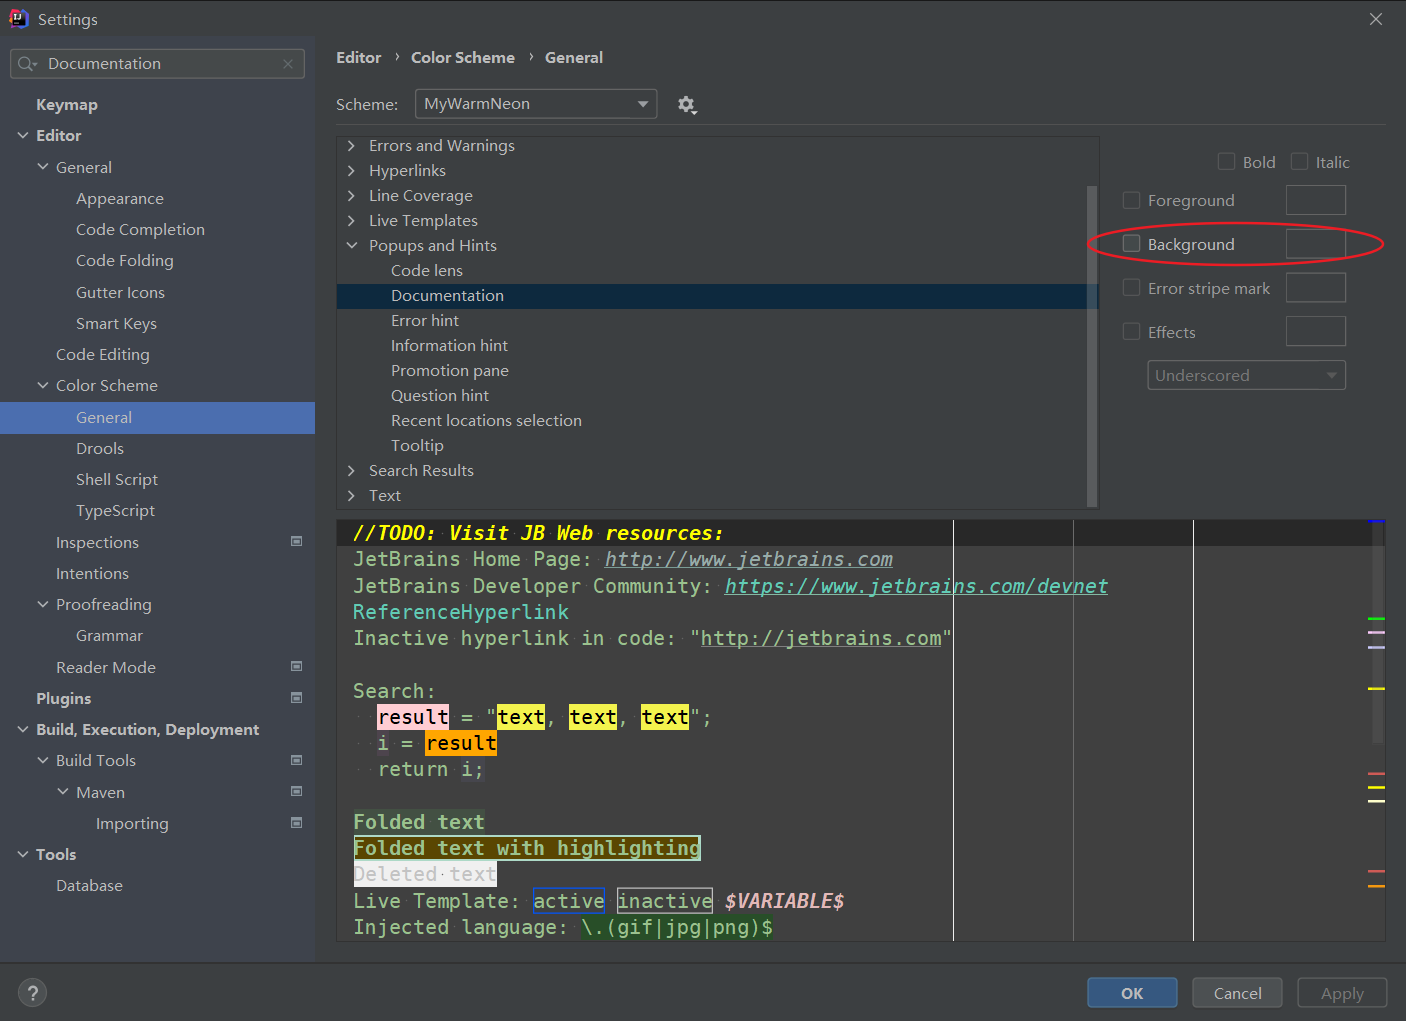Click project-level icon beside Build Tools
Screen dimensions: 1406x1021
coord(296,761)
